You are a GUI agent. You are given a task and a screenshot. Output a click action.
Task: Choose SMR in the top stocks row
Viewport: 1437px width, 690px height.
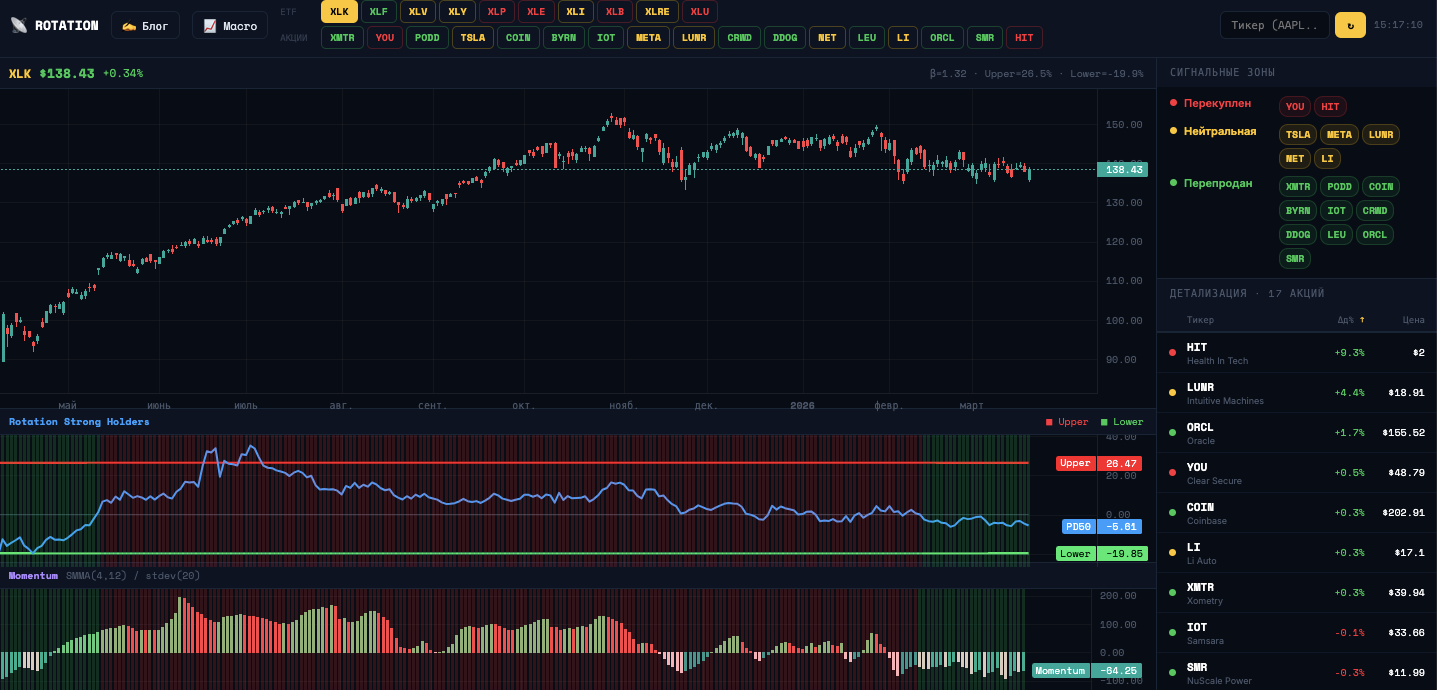tap(985, 38)
